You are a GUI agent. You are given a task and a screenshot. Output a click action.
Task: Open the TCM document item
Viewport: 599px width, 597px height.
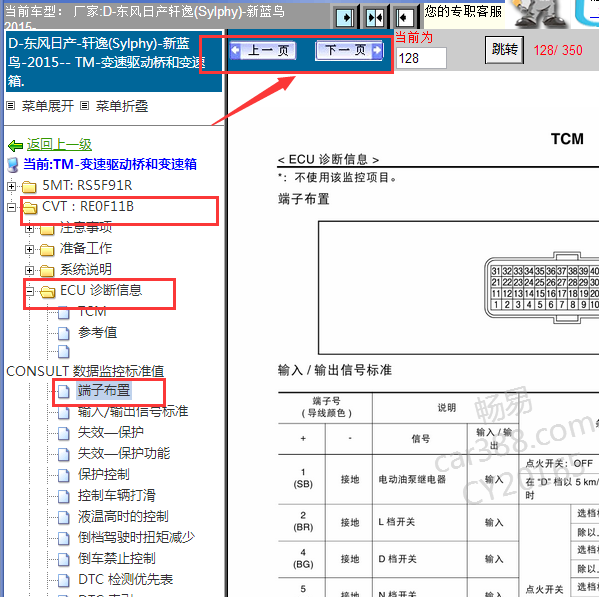click(92, 311)
